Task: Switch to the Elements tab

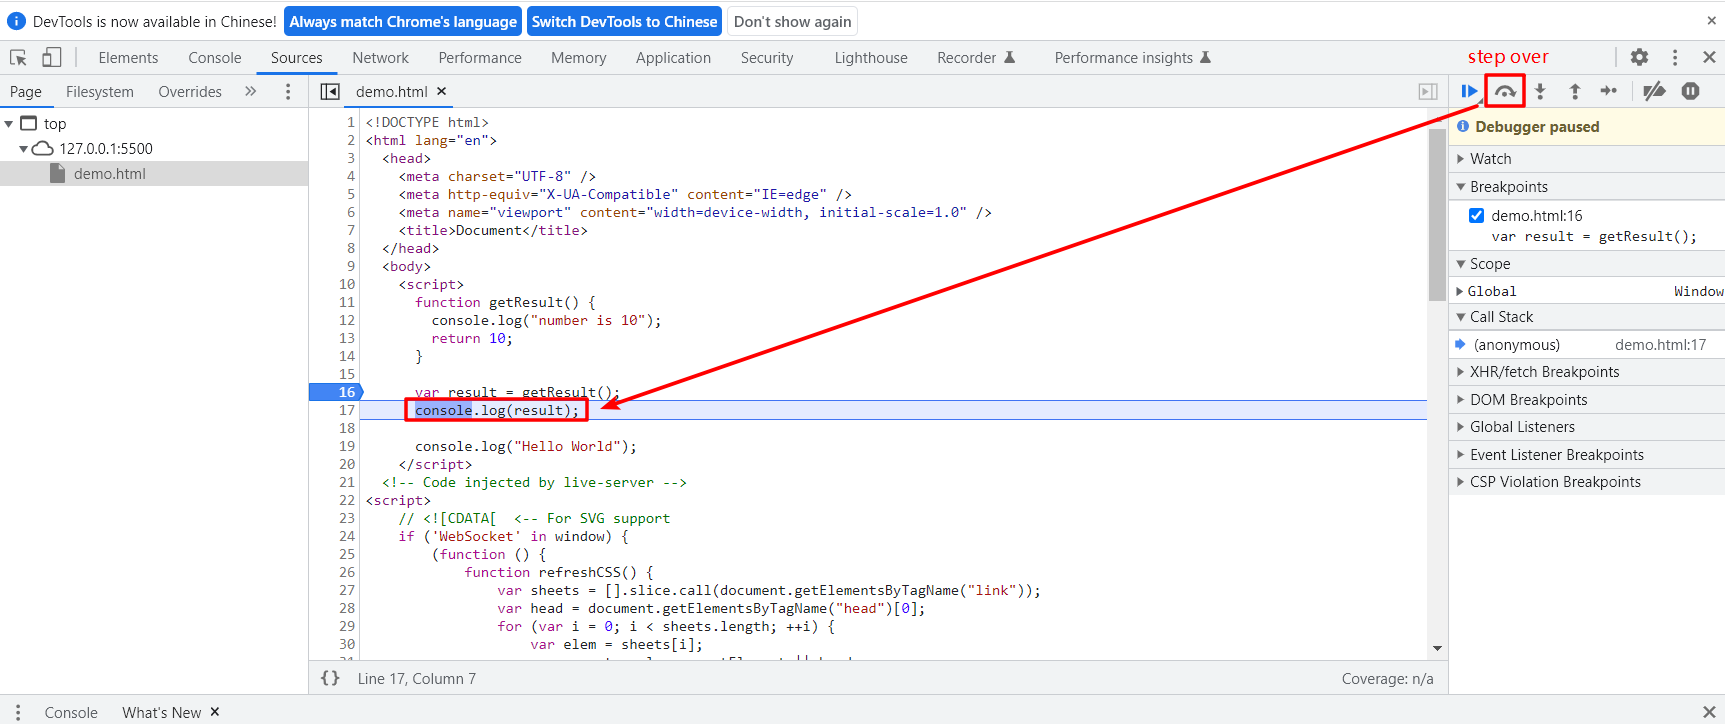Action: 128,57
